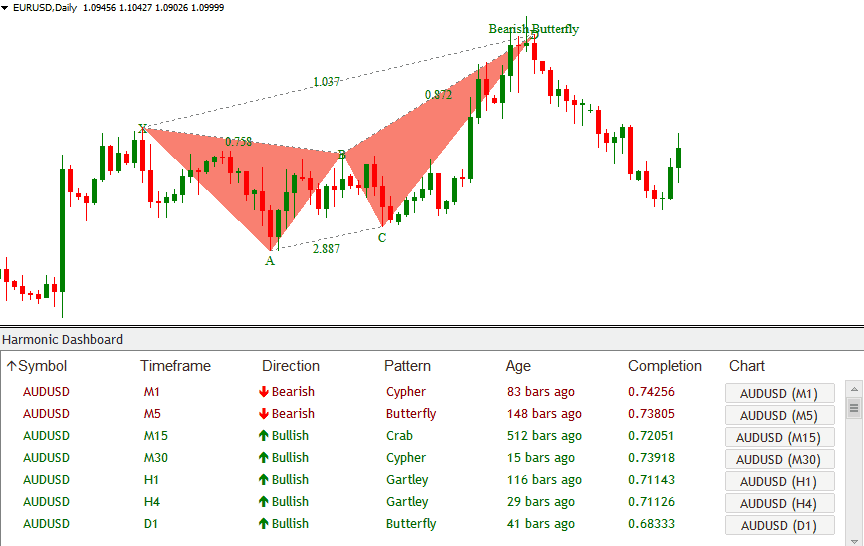Click the green bullish arrow in M30 row
Viewport: 864px width, 546px height.
tap(264, 458)
